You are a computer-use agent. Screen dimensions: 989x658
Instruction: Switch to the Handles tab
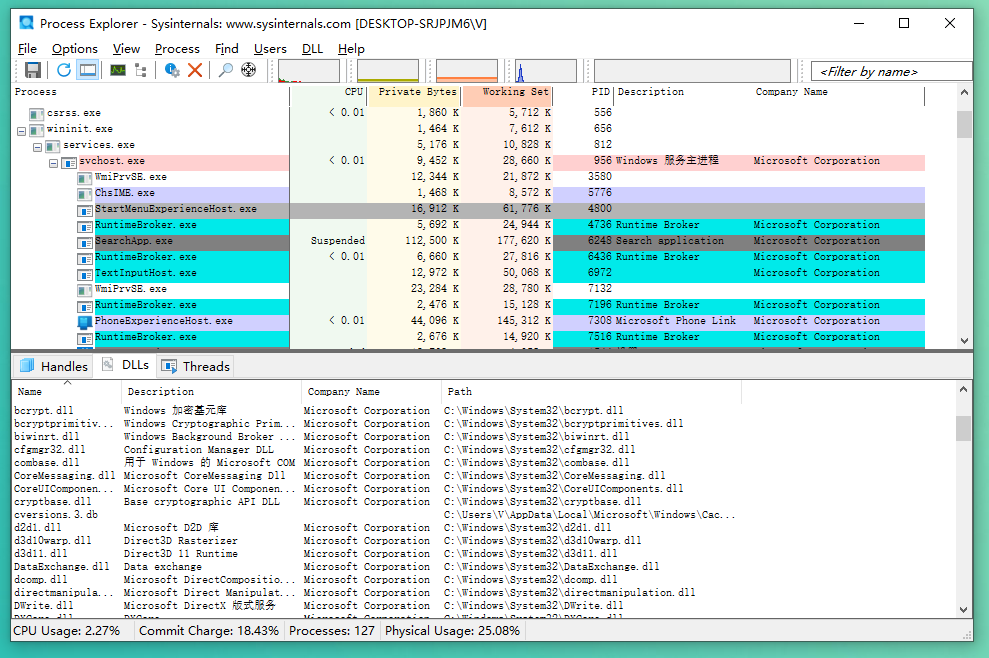pyautogui.click(x=54, y=366)
